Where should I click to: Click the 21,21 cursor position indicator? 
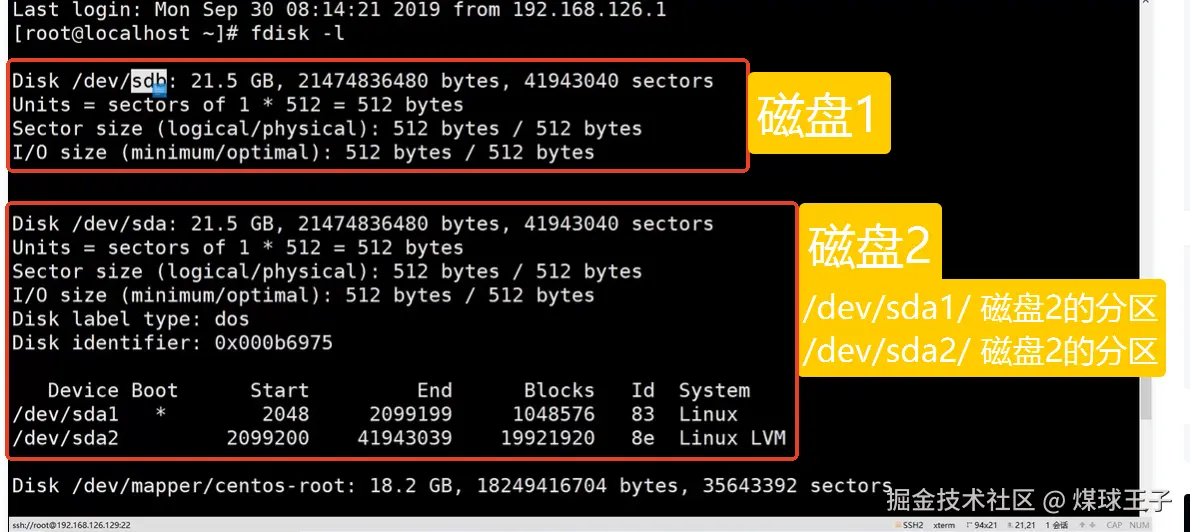[1024, 525]
